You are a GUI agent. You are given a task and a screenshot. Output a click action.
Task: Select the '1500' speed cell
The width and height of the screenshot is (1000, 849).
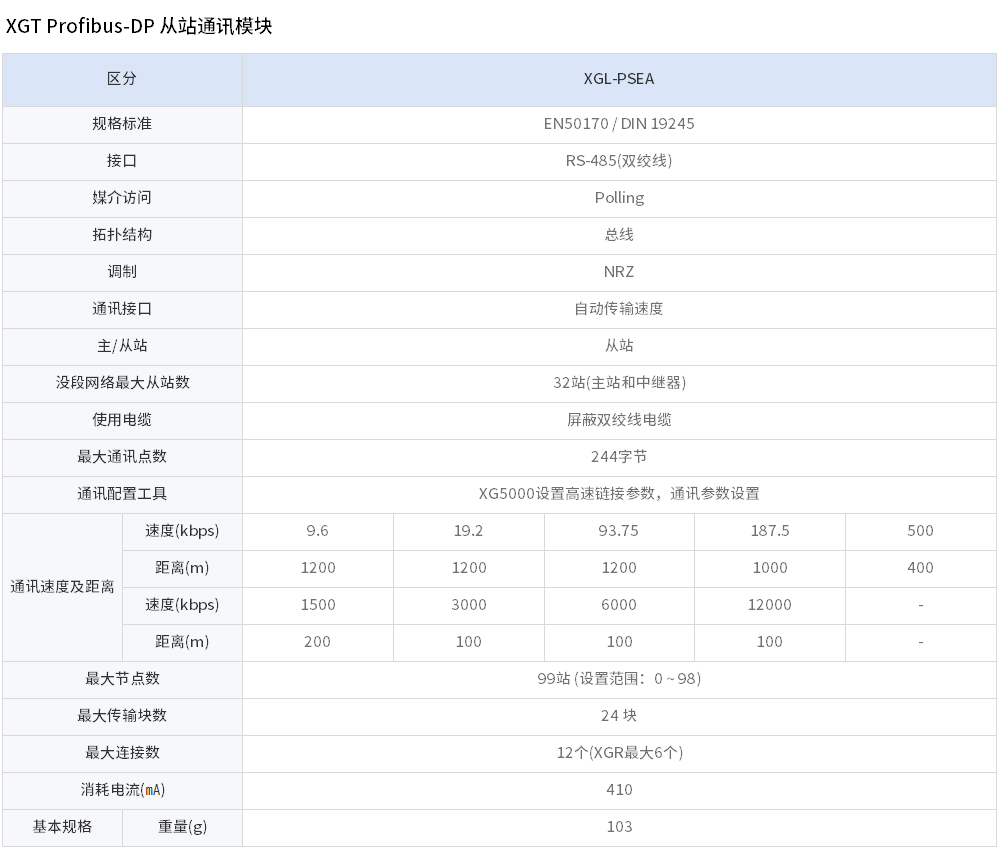click(318, 605)
